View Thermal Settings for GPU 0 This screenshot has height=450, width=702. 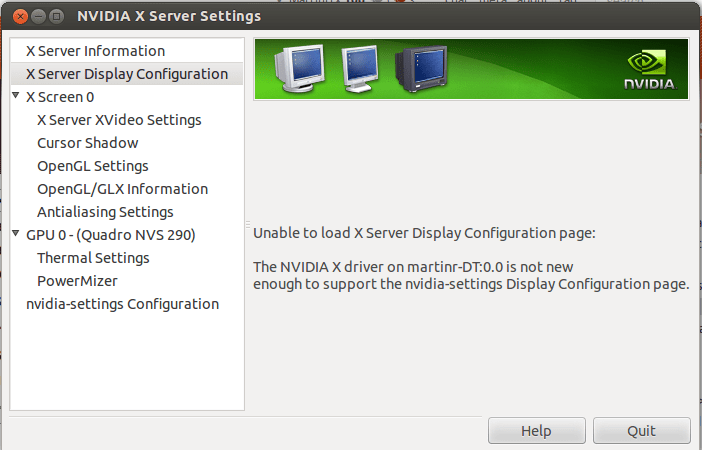pyautogui.click(x=93, y=258)
